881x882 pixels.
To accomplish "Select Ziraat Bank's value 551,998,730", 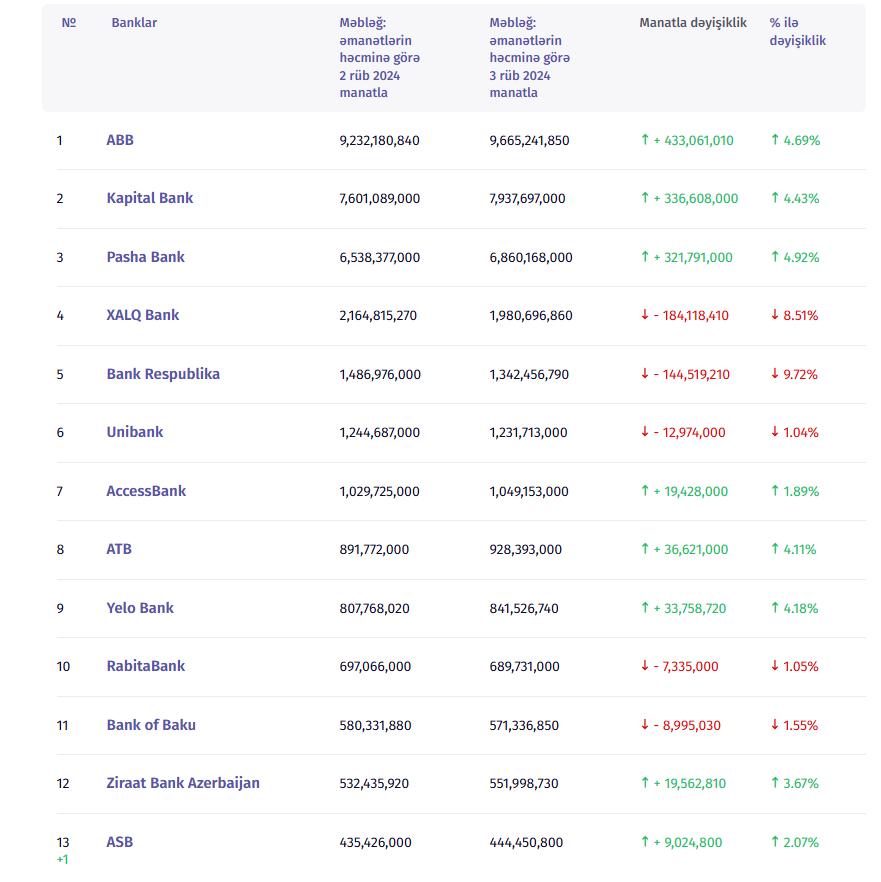I will click(x=524, y=784).
